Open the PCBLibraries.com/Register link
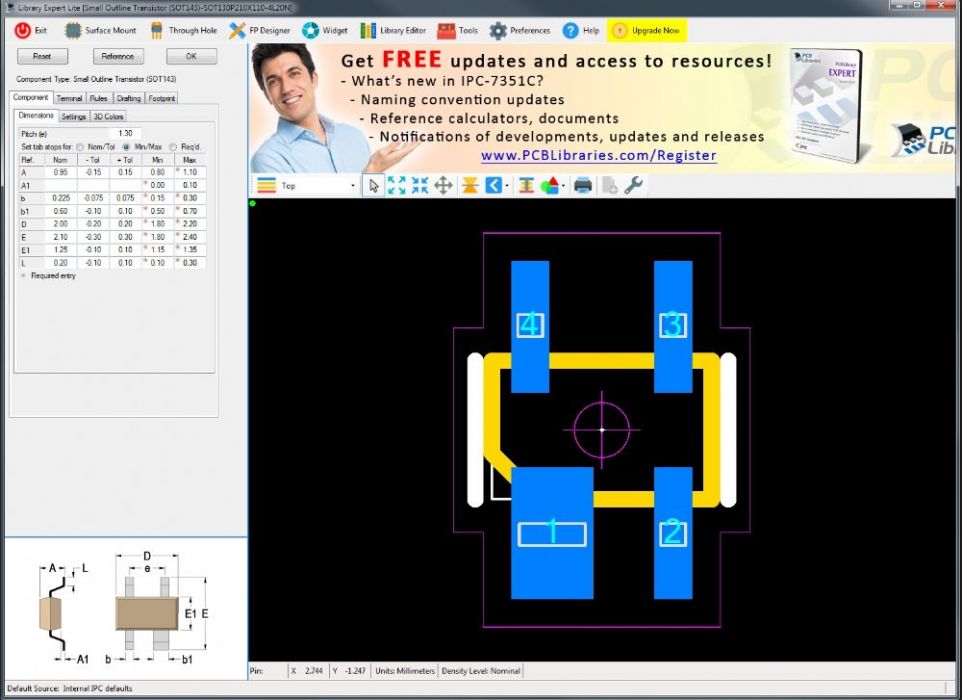Viewport: 962px width, 700px height. [598, 156]
